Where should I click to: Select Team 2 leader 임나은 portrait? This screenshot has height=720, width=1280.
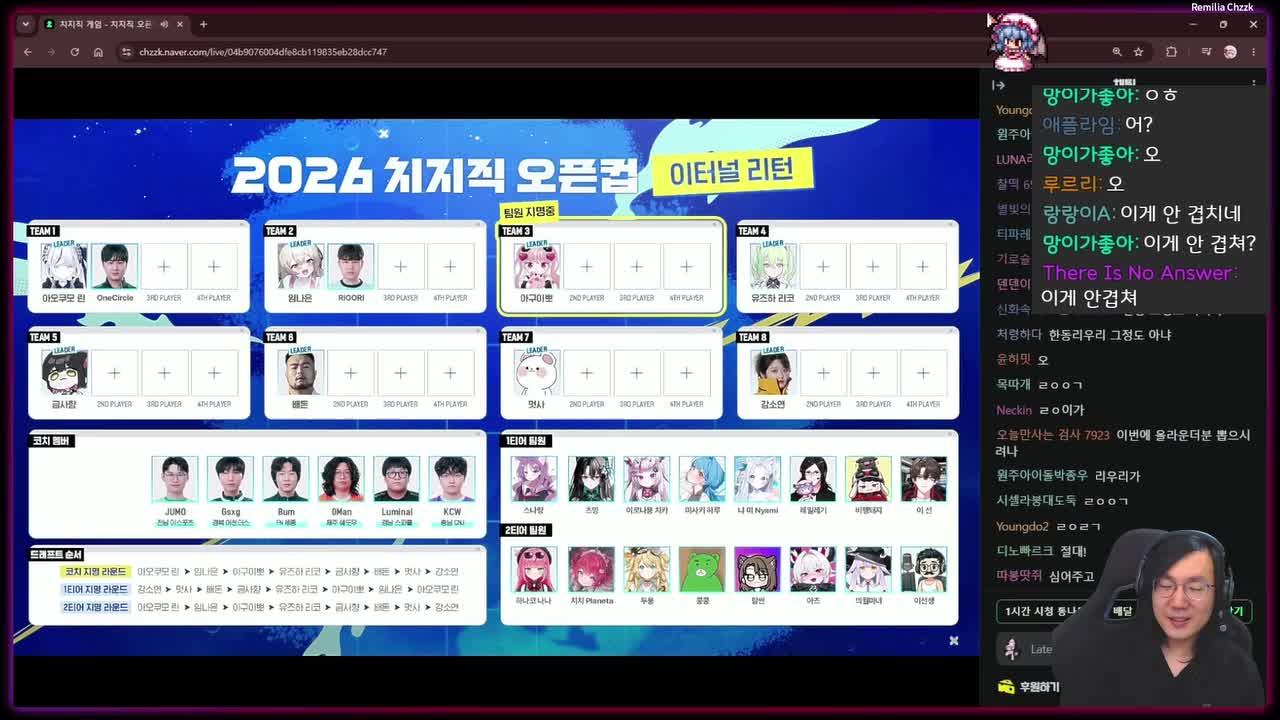[300, 266]
